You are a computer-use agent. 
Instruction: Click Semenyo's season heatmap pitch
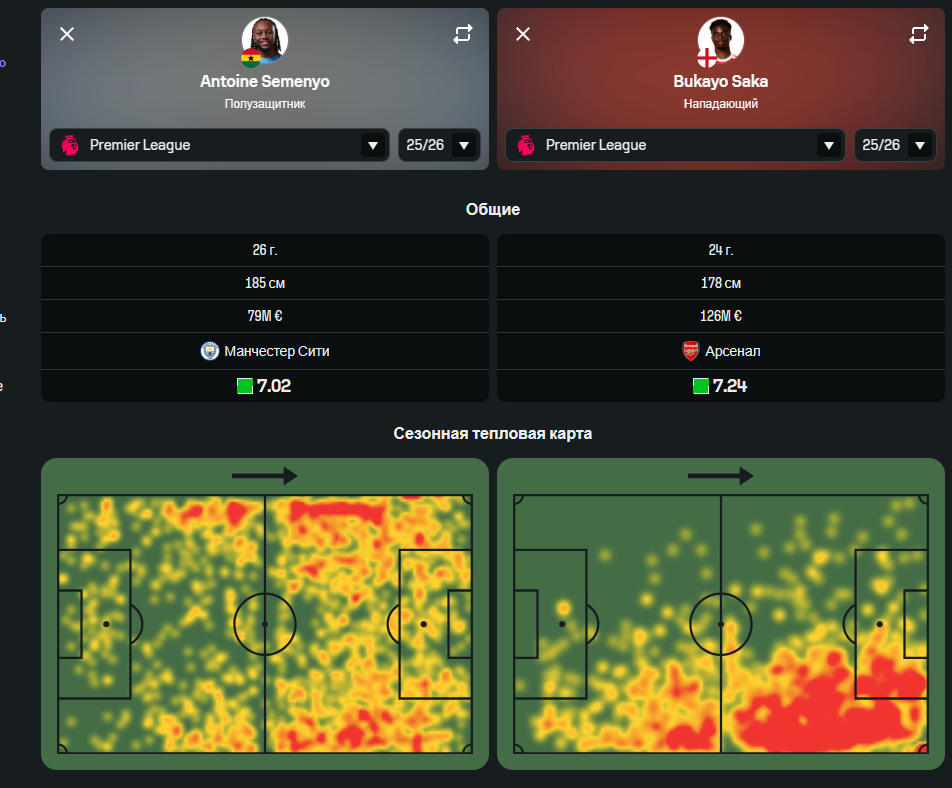point(265,624)
